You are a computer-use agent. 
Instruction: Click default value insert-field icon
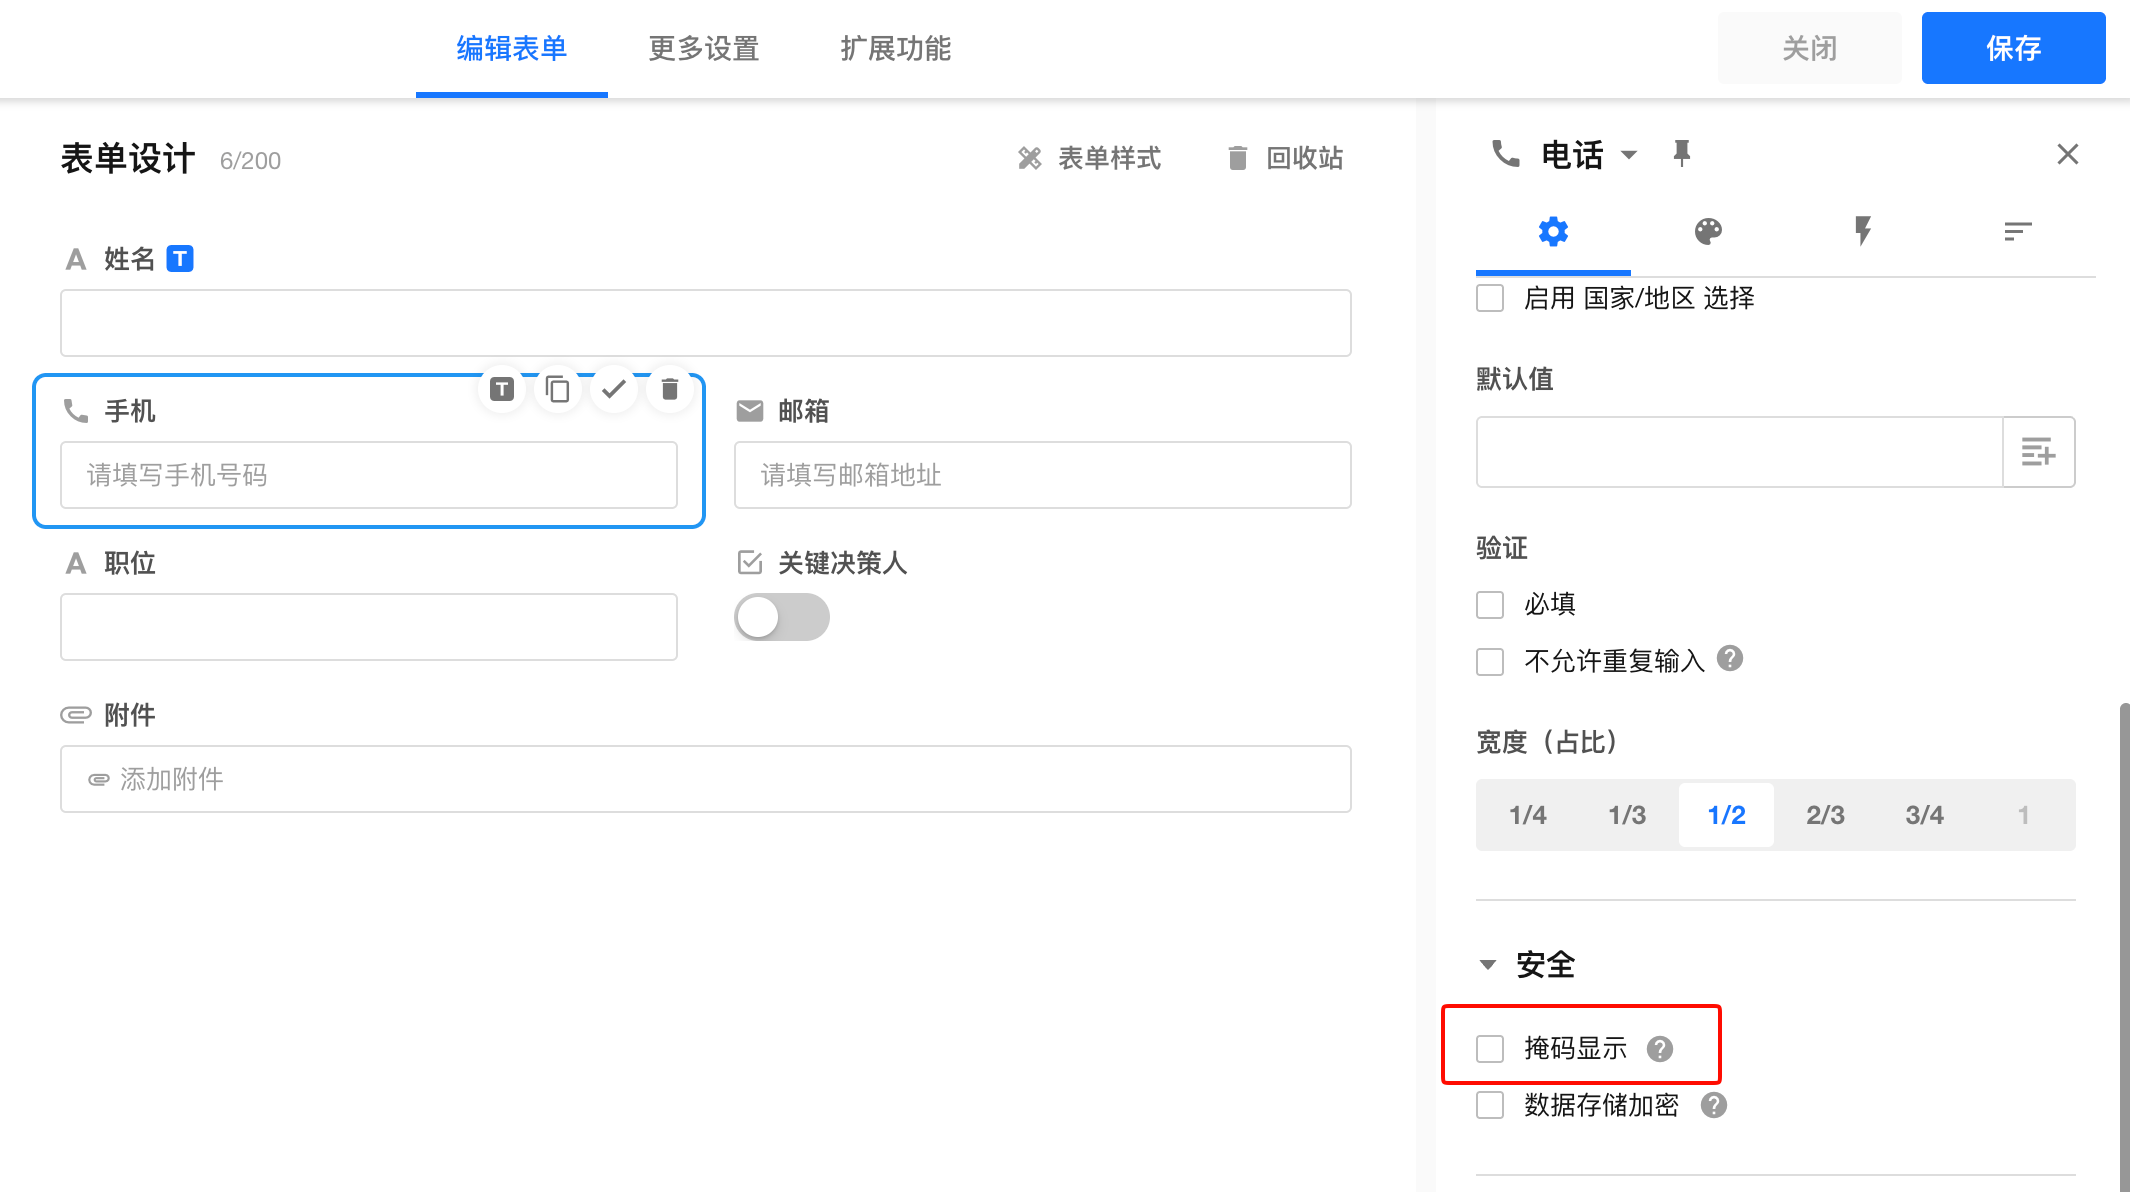(2038, 452)
